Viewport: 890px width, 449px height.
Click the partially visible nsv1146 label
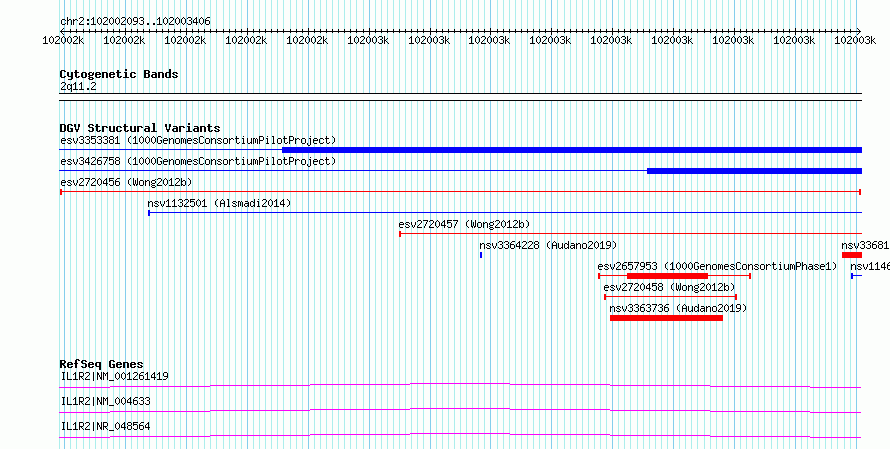pyautogui.click(x=870, y=266)
